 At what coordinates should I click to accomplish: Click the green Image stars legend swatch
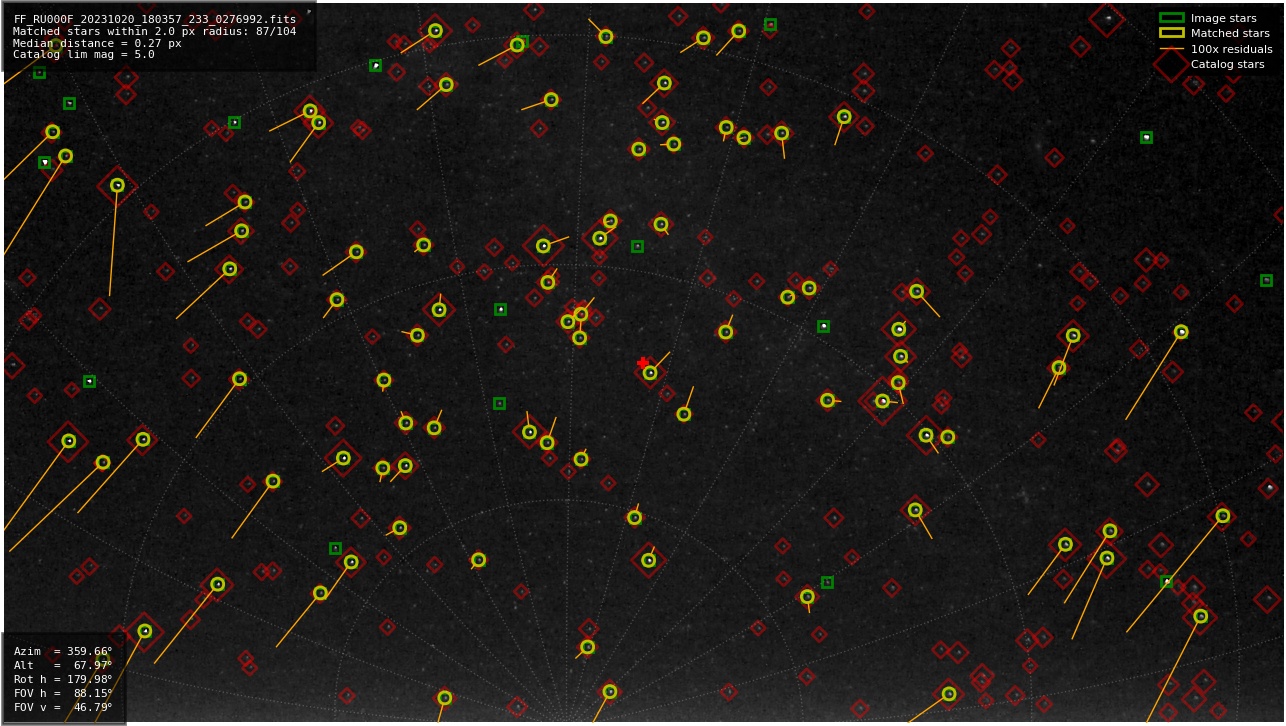tap(1171, 18)
